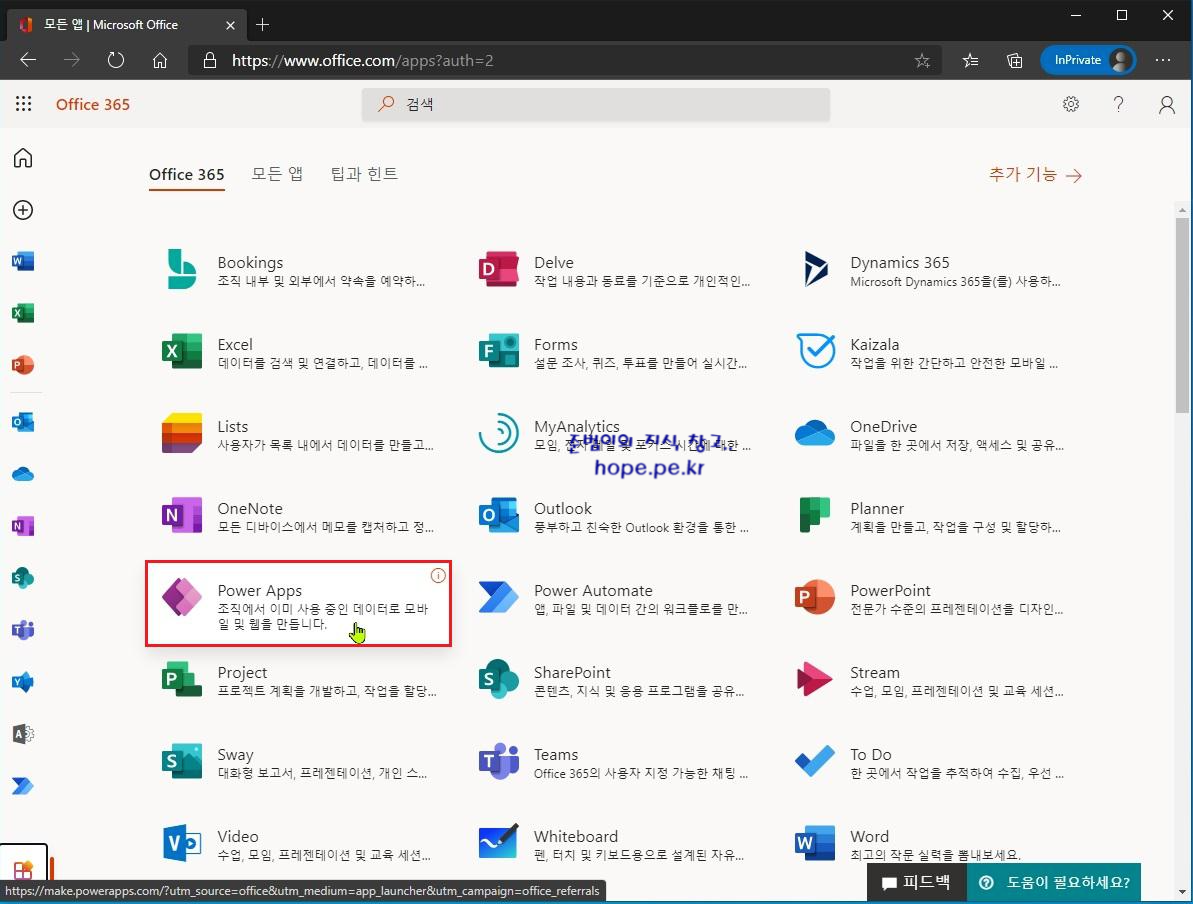Switch to the 모든 앱 tab
This screenshot has width=1193, height=904.
point(277,174)
